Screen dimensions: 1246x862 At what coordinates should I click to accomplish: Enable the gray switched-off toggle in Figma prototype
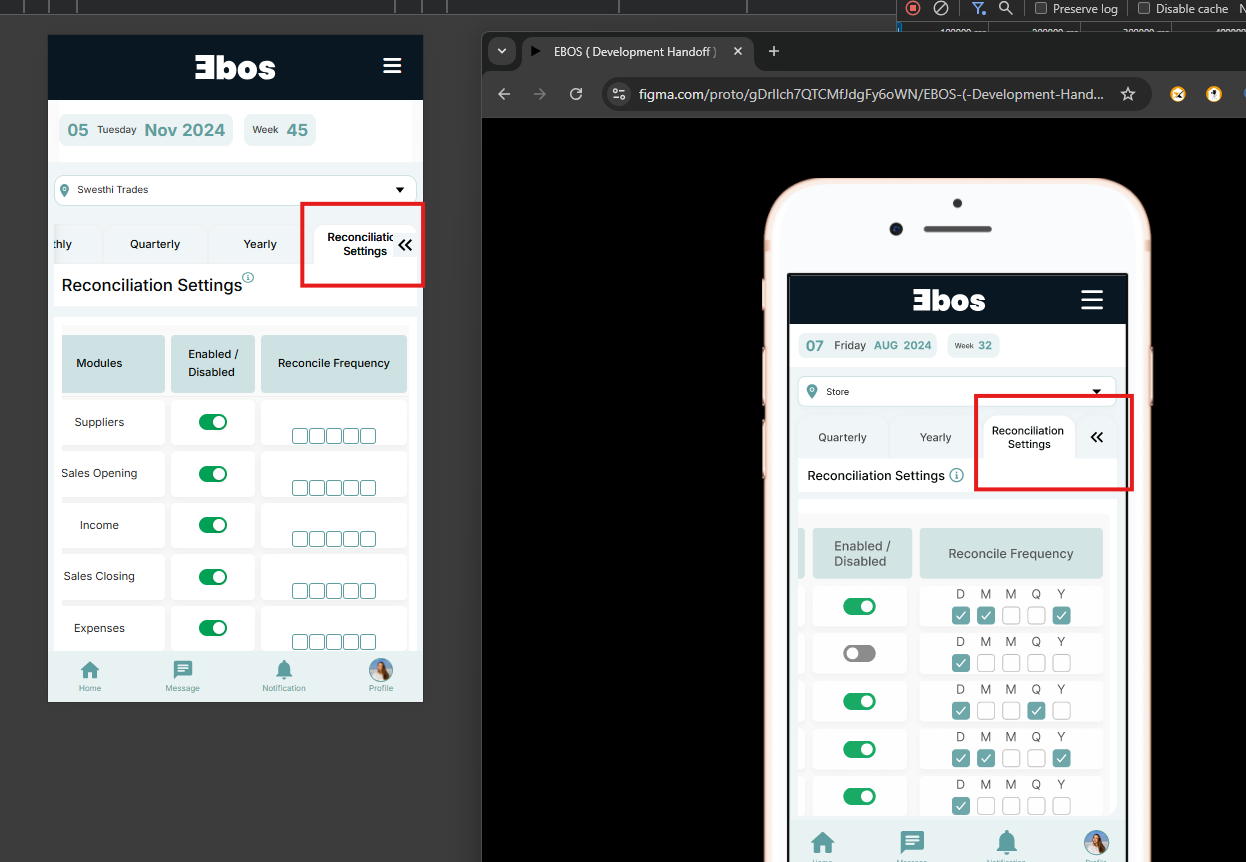click(x=859, y=653)
